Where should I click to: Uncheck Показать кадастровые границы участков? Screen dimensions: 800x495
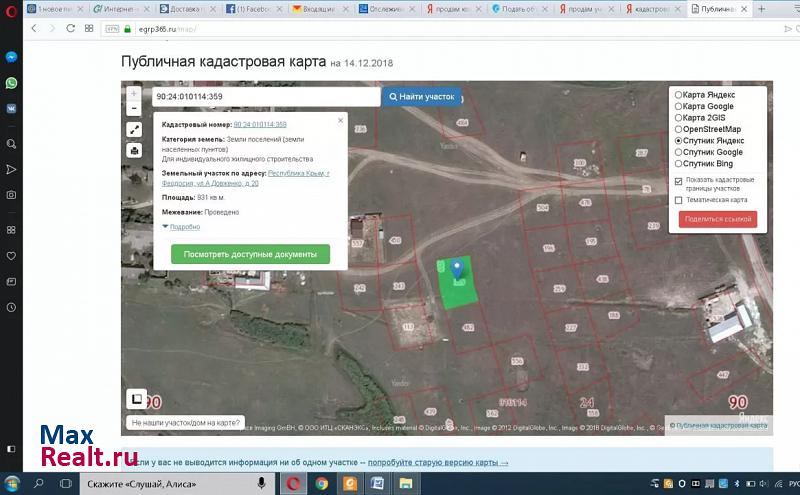pos(679,181)
